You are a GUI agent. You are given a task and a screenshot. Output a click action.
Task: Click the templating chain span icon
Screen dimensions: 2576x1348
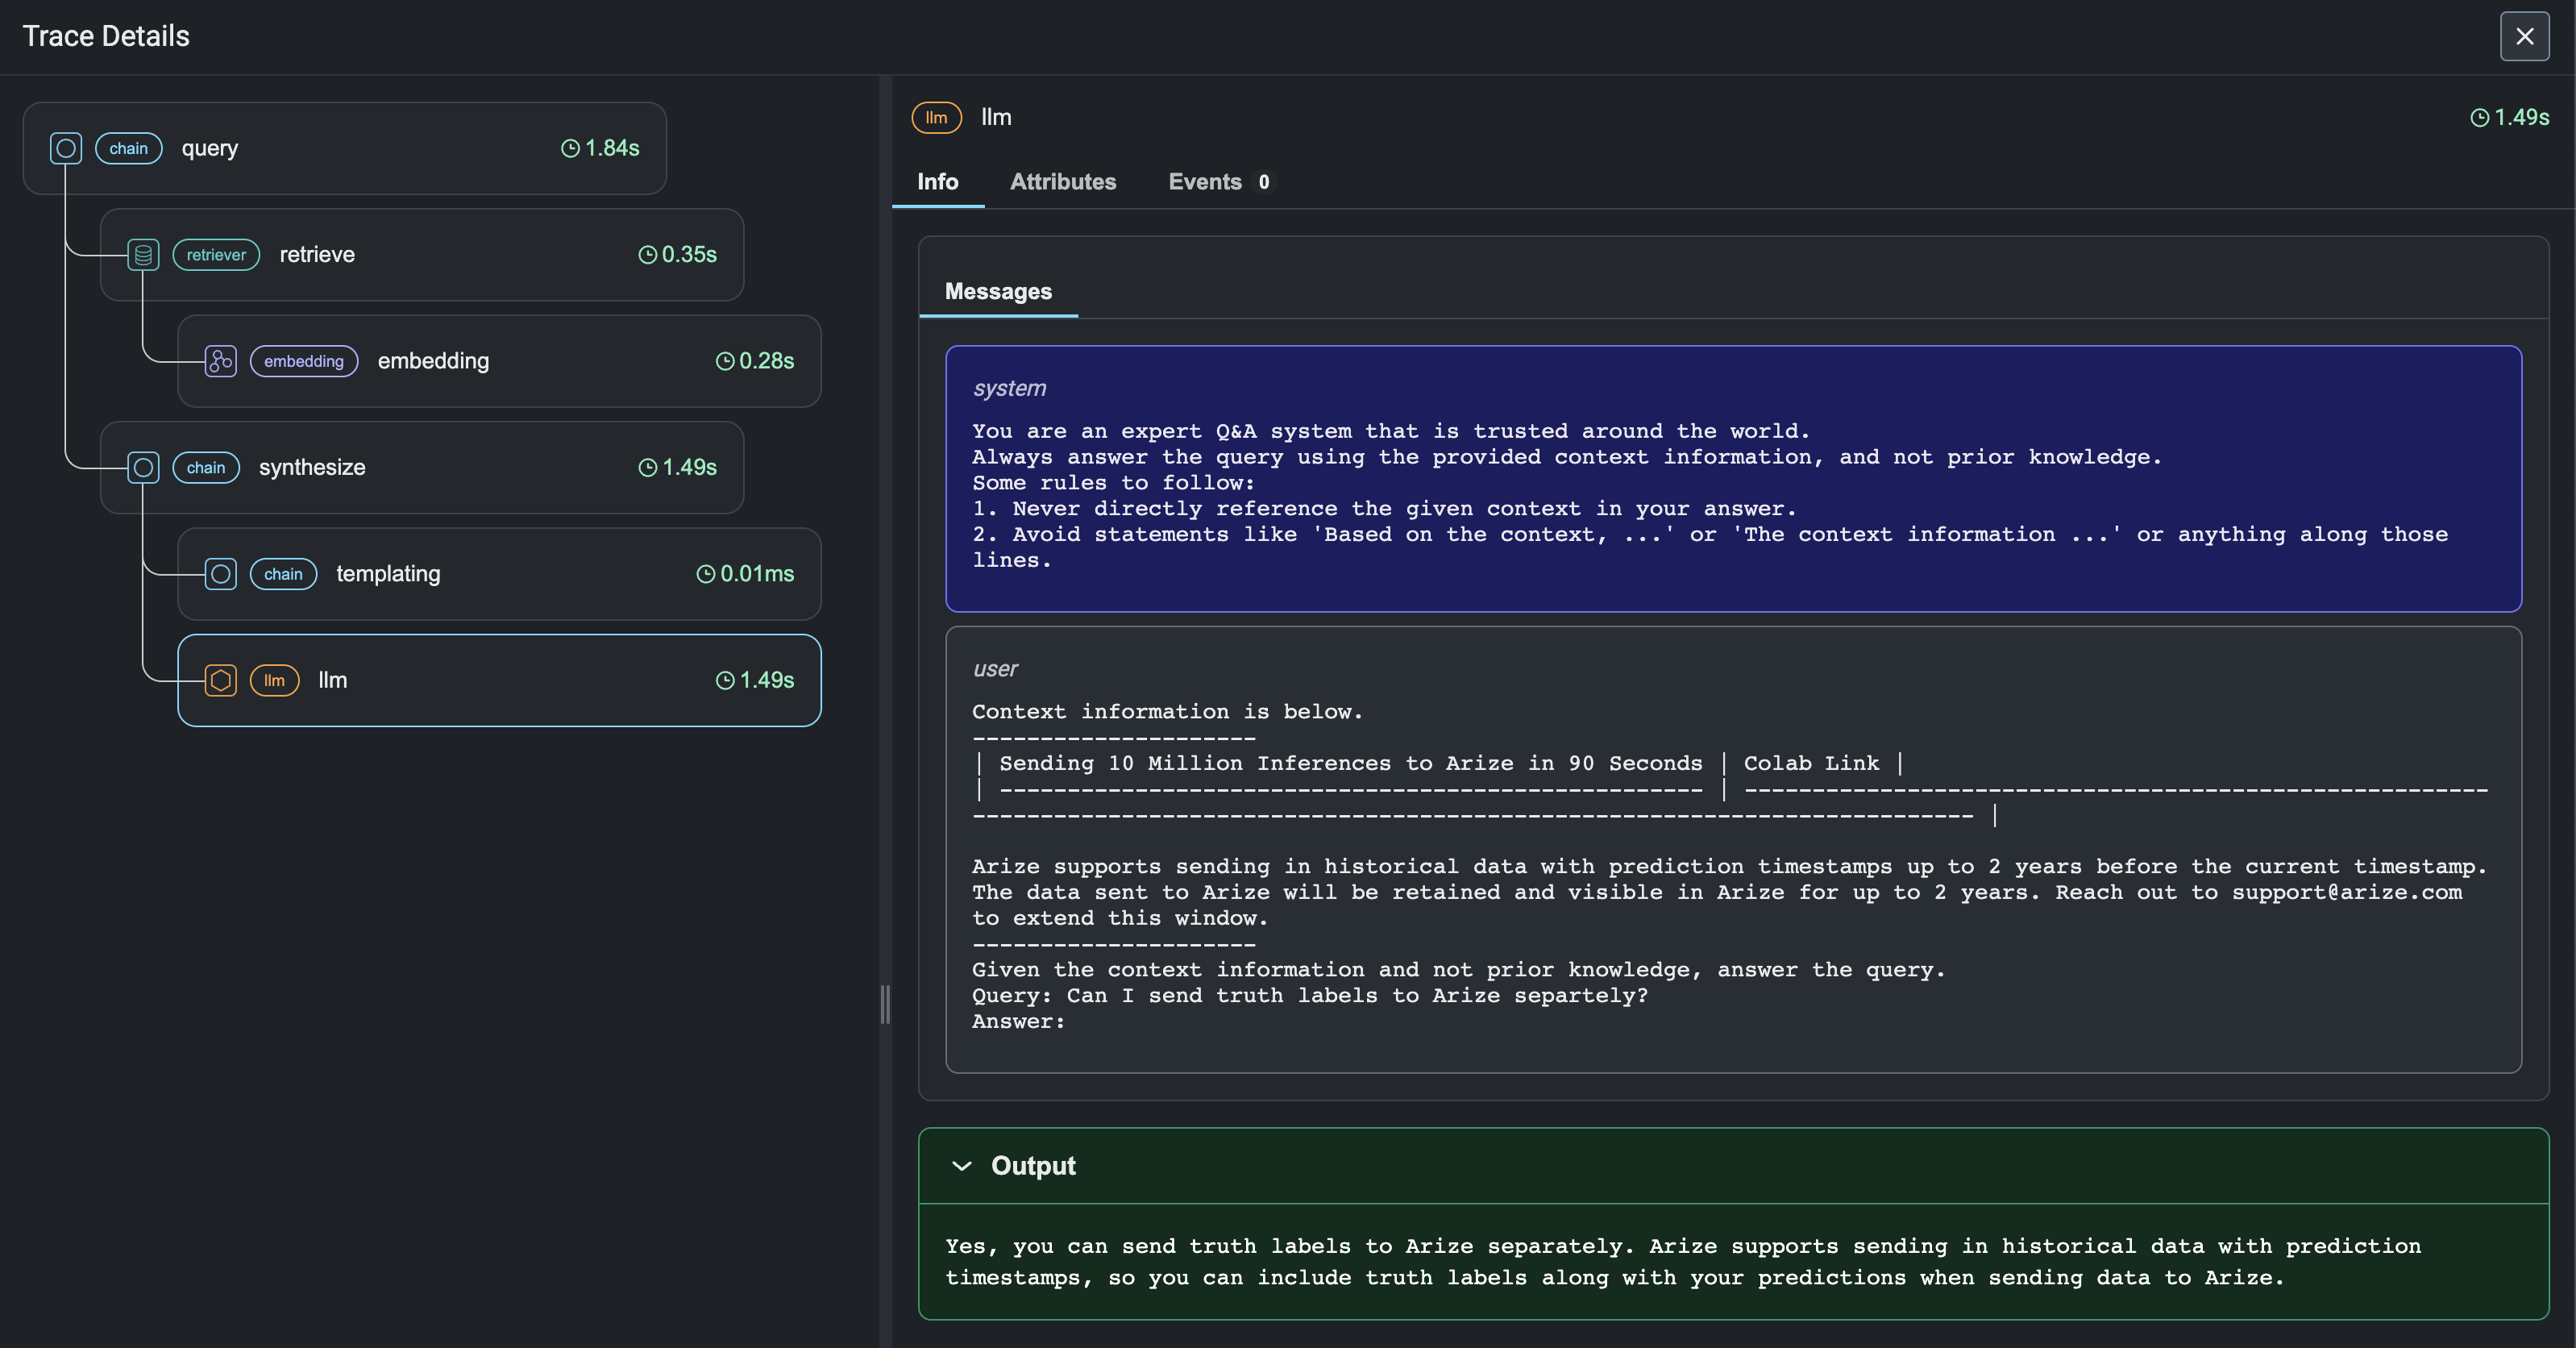[x=220, y=574]
